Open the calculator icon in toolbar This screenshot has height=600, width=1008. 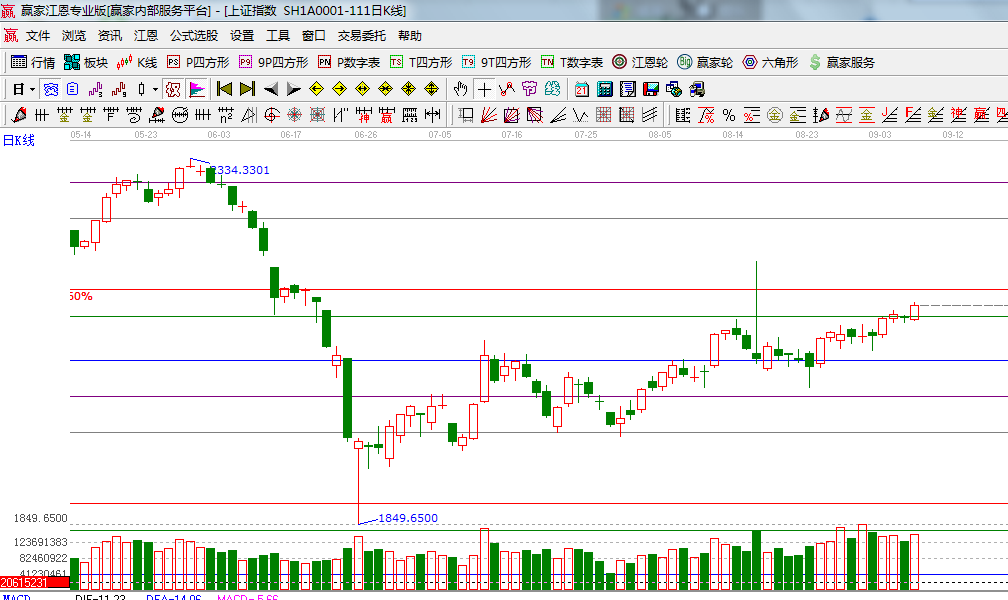605,89
